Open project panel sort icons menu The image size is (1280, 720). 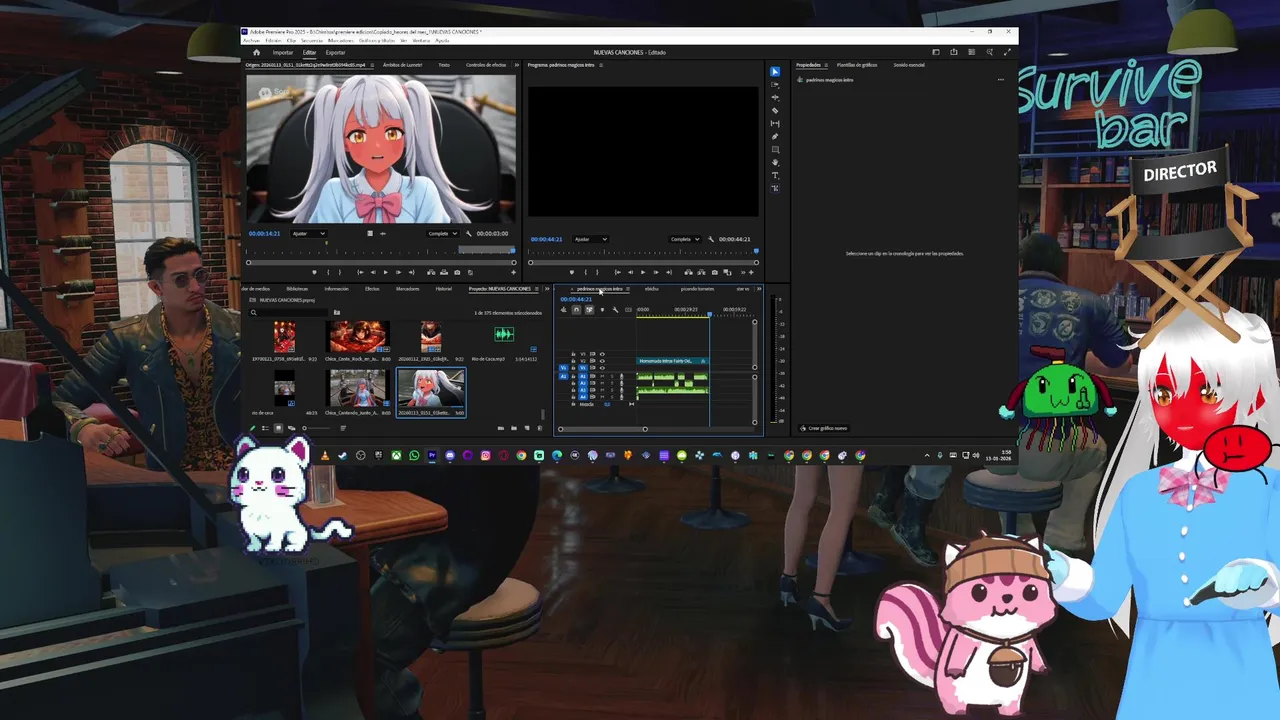tap(343, 428)
